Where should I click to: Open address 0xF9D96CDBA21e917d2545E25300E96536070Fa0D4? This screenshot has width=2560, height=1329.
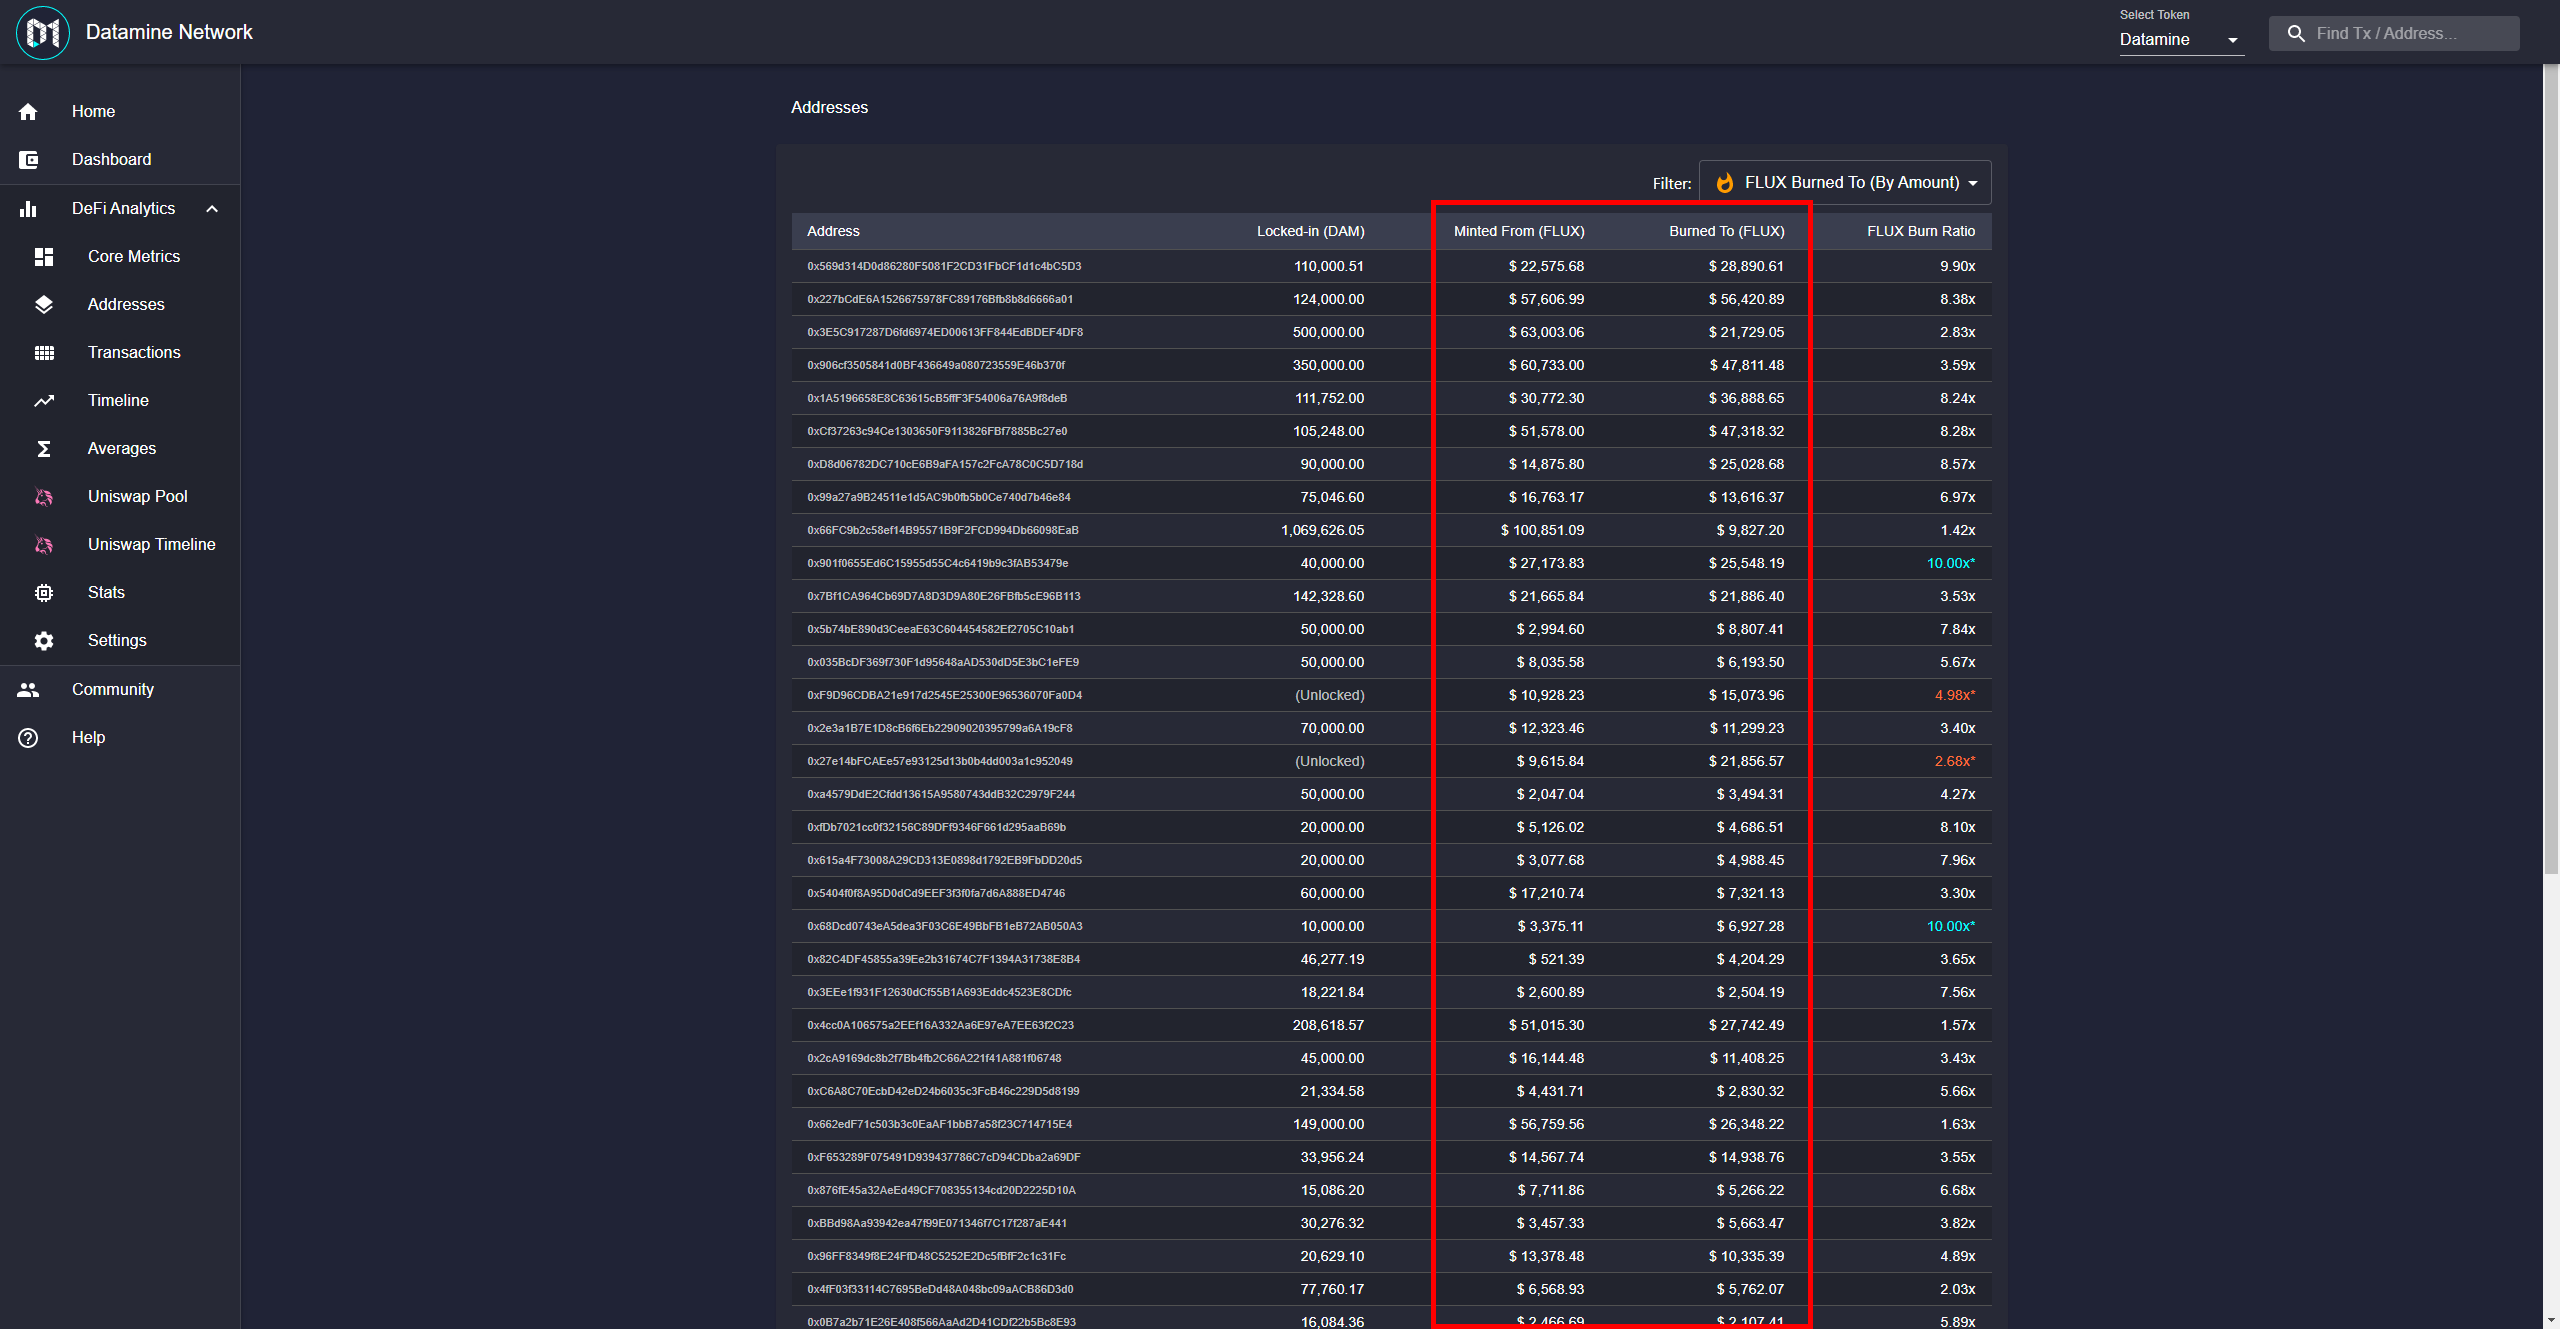pos(944,695)
